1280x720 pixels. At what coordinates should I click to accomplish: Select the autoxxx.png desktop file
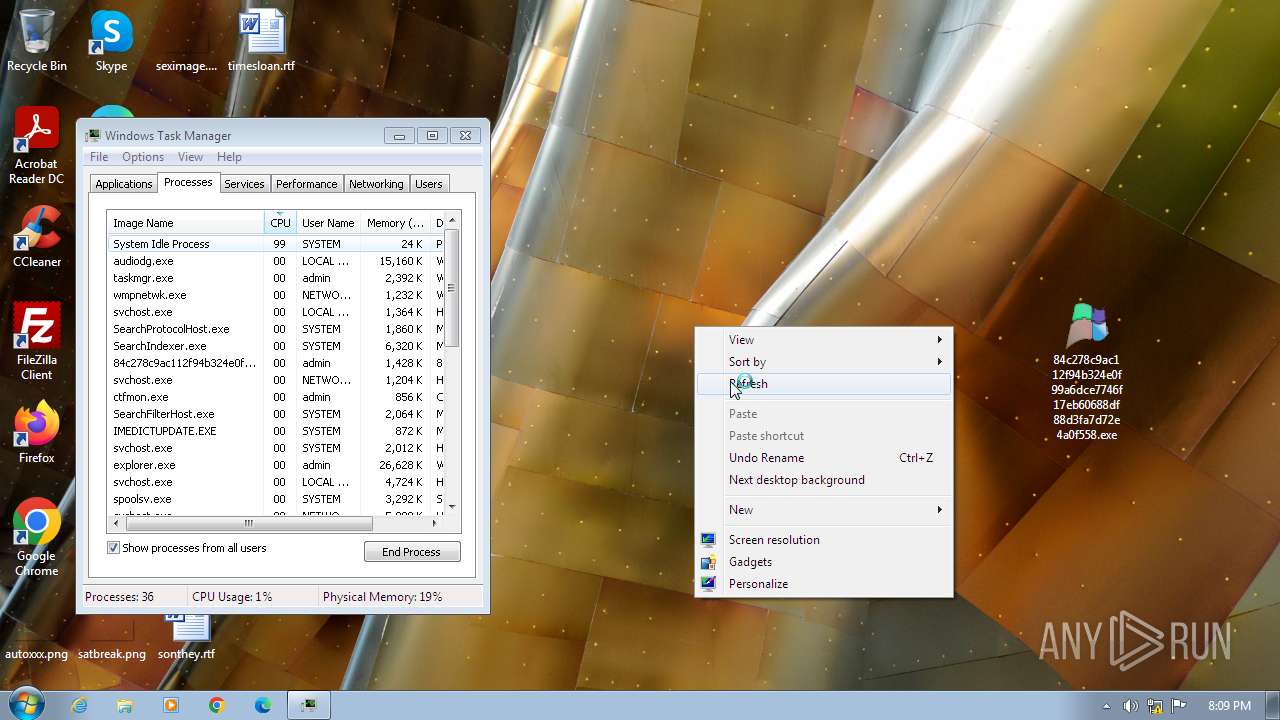coord(37,654)
